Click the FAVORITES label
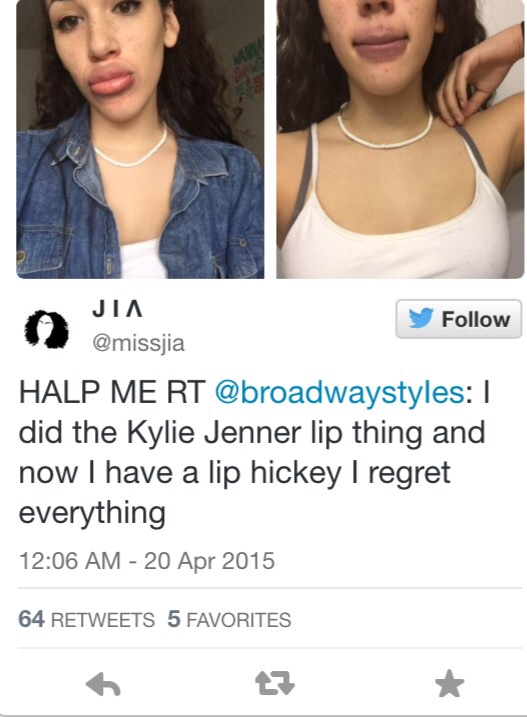527x717 pixels. (x=238, y=620)
